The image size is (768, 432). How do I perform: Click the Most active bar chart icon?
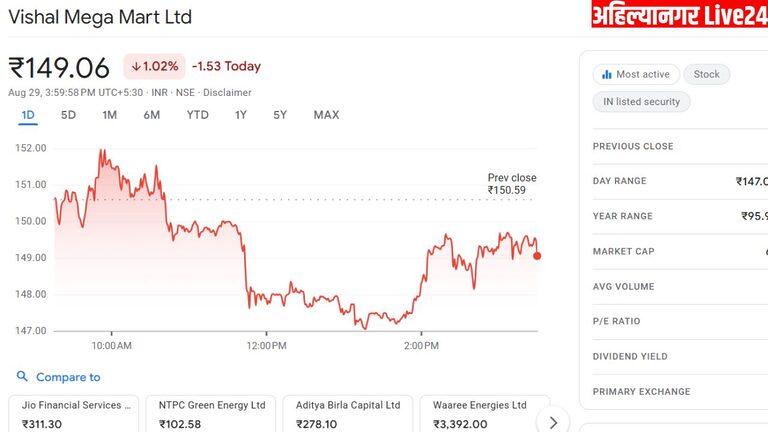pyautogui.click(x=605, y=74)
